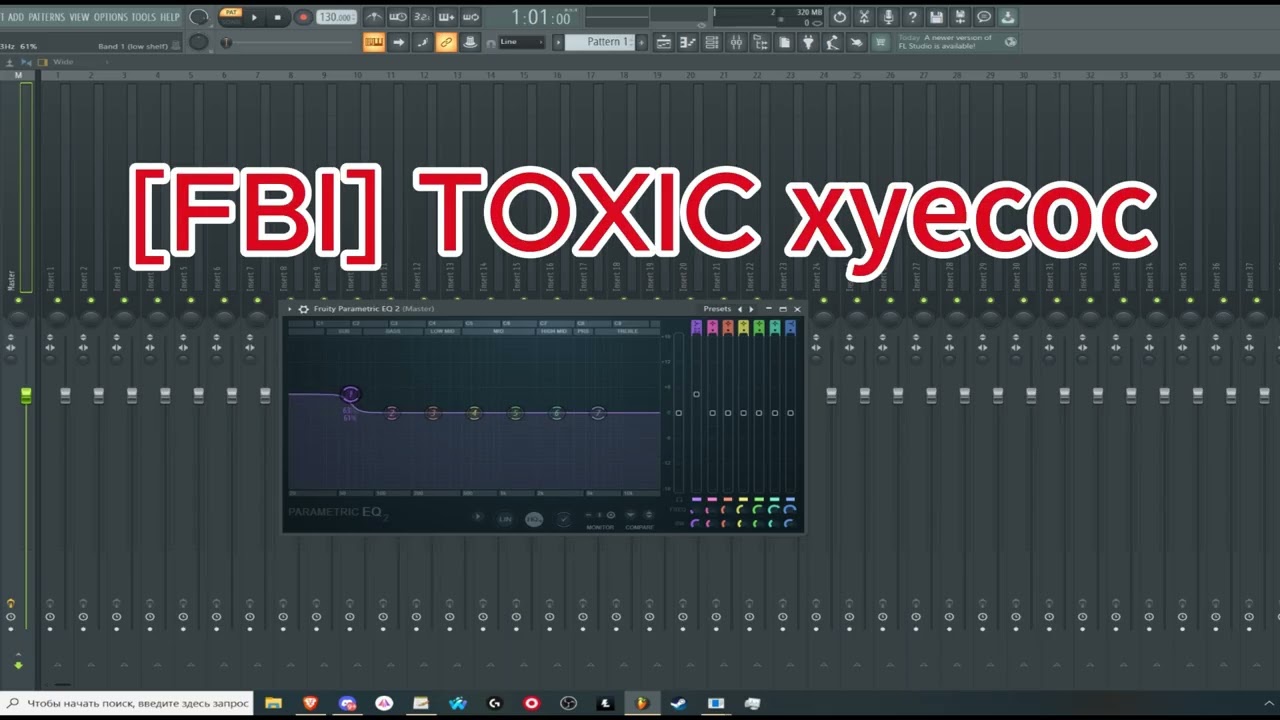
Task: Open the Browser view icon
Action: pyautogui.click(x=760, y=42)
